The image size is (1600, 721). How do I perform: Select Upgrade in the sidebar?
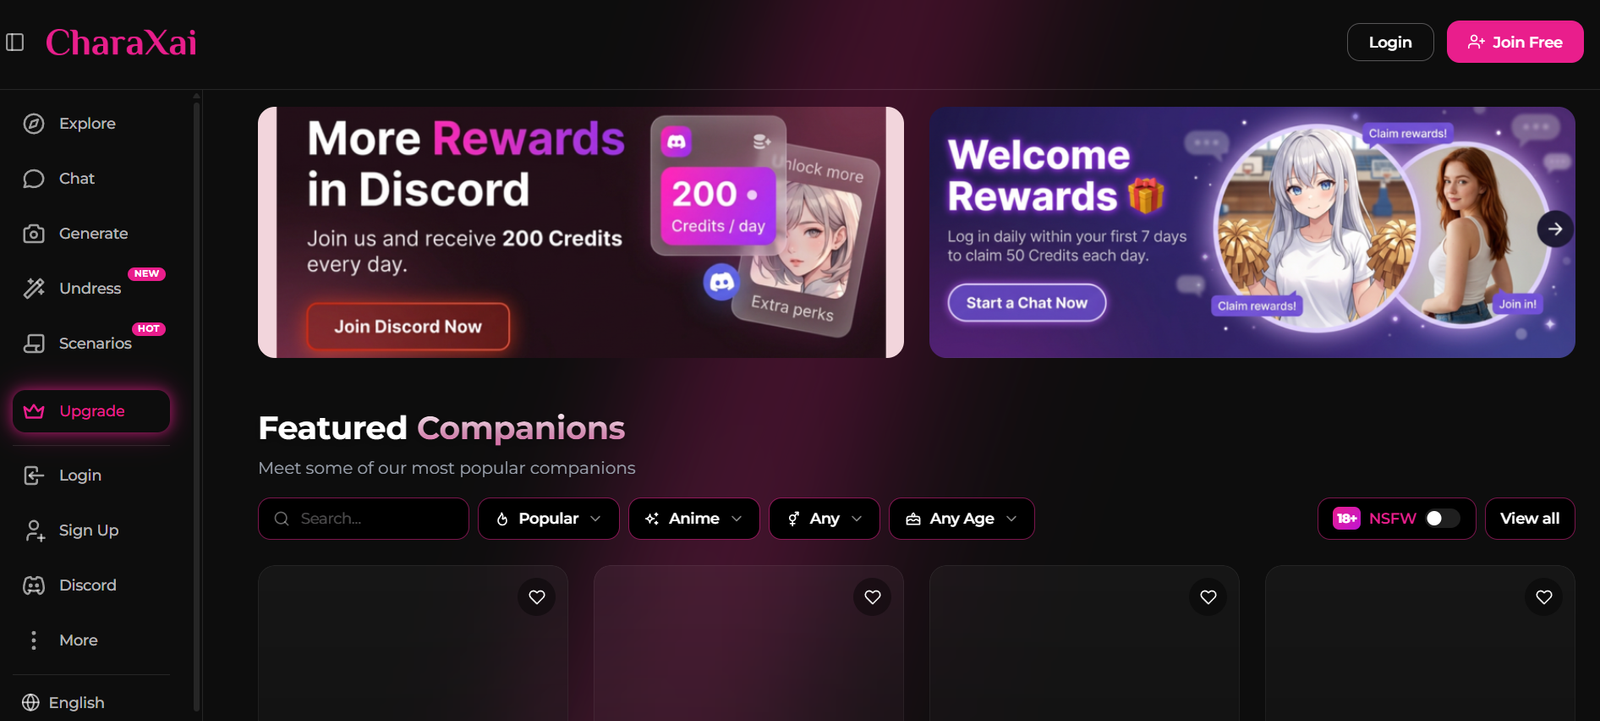(x=91, y=411)
